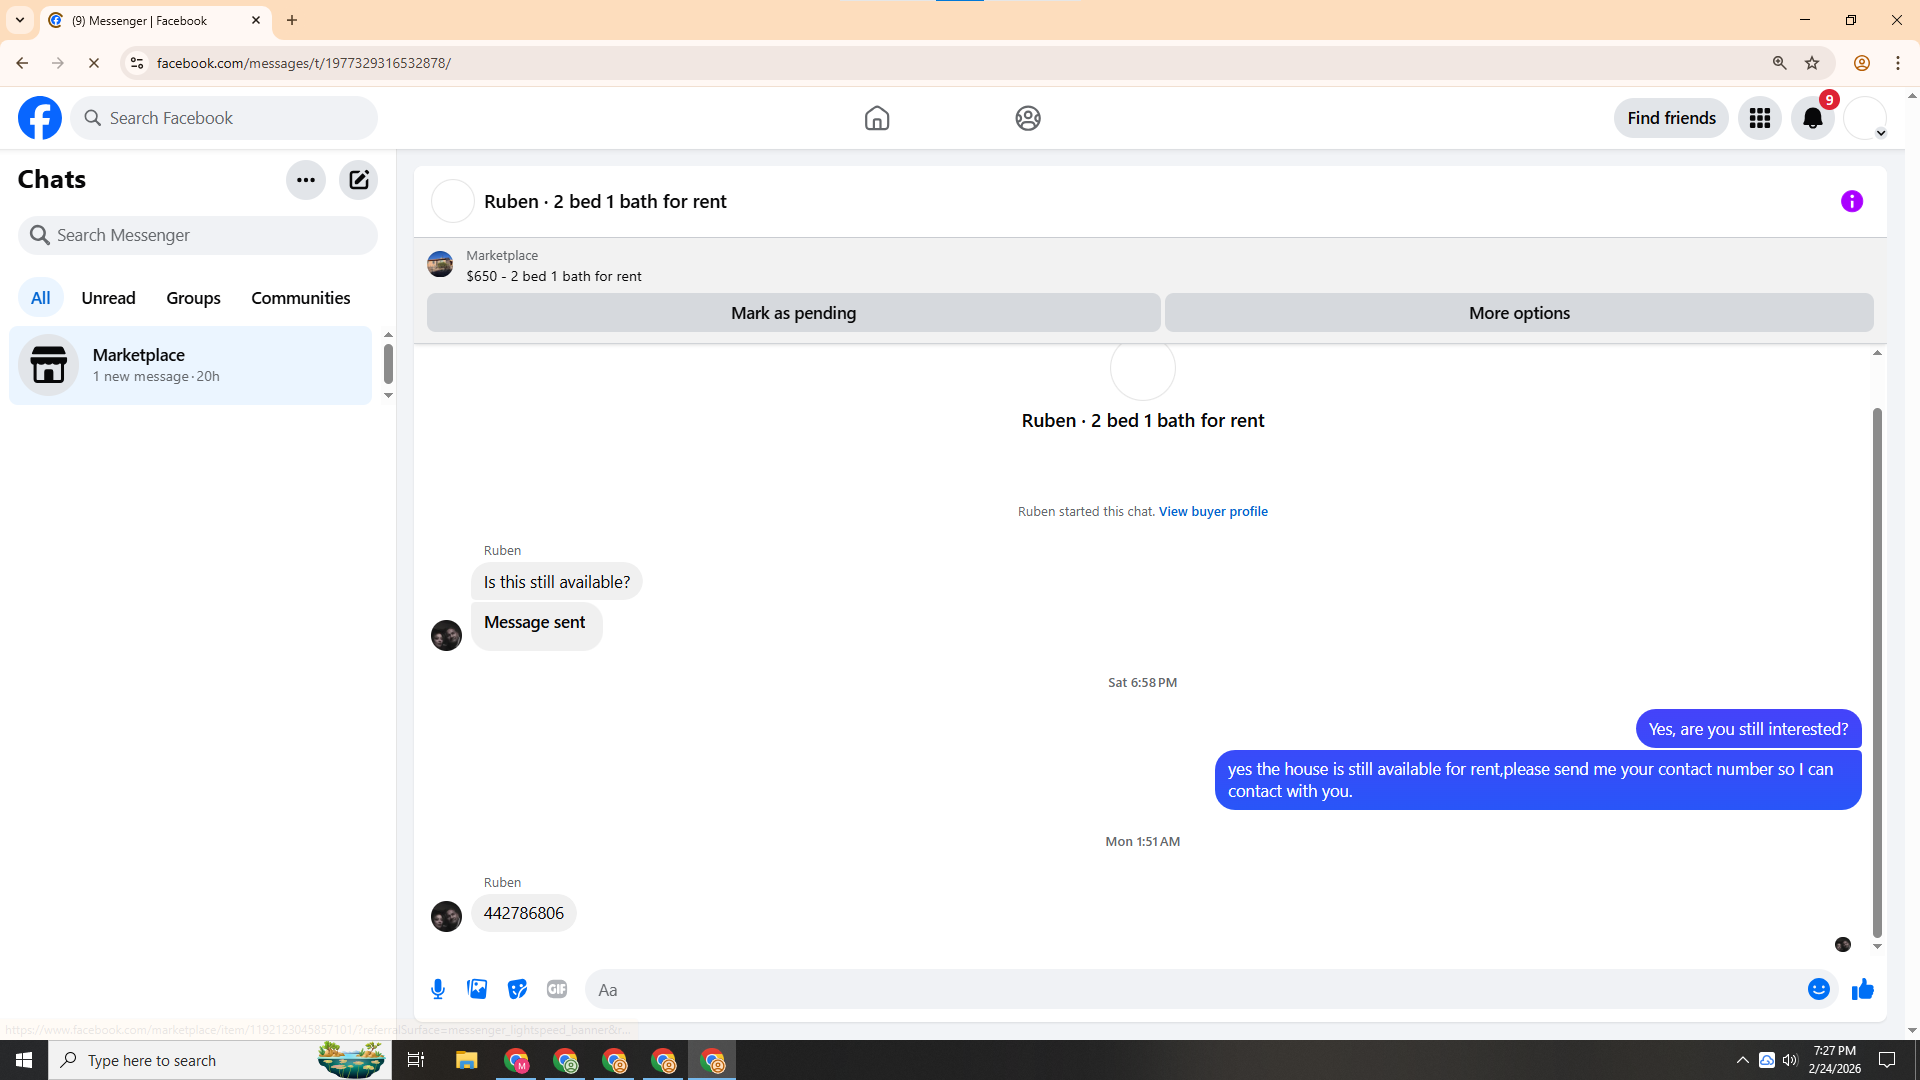Click the Mark as pending button
This screenshot has height=1080, width=1920.
click(x=793, y=313)
